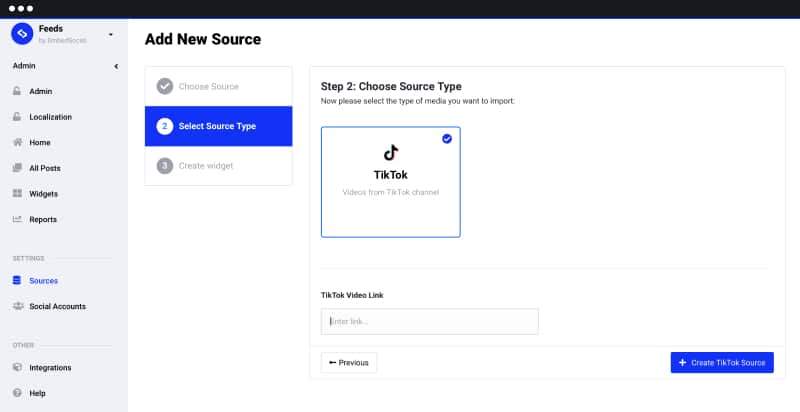
Task: Click the TikTok logo icon
Action: [x=391, y=152]
